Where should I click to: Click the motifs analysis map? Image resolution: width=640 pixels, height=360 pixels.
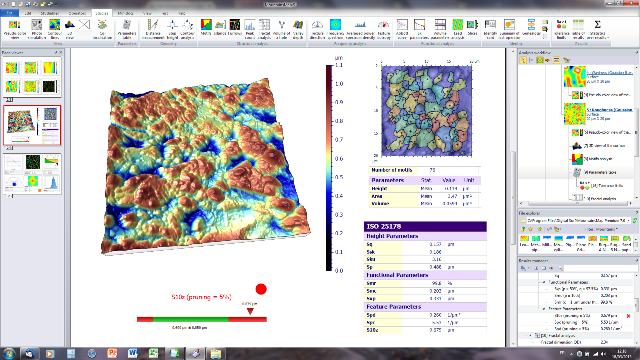[x=427, y=111]
